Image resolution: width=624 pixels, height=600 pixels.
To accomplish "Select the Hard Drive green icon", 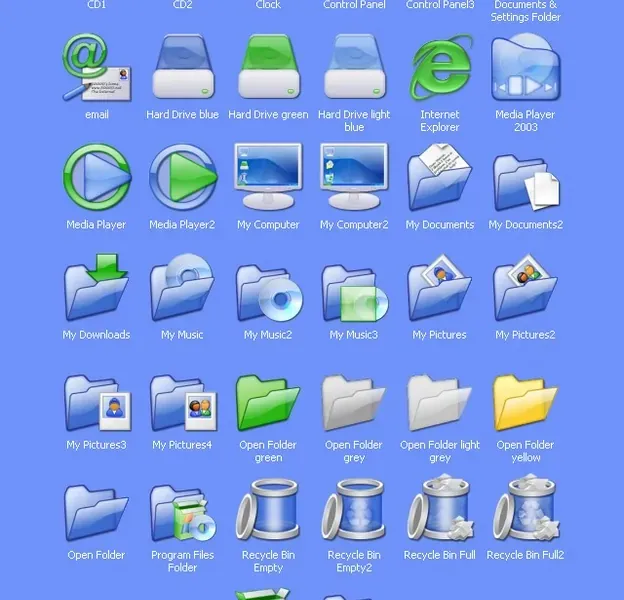I will (x=269, y=67).
